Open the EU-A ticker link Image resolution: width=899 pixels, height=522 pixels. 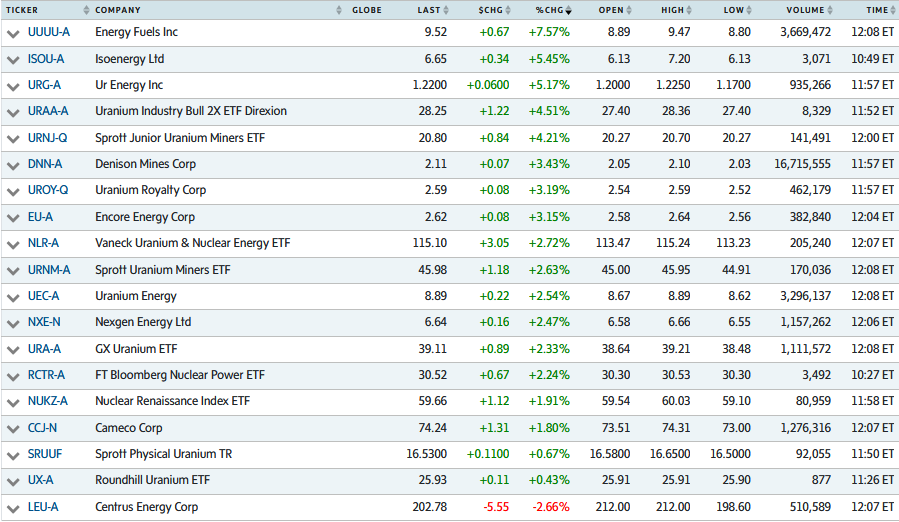tap(40, 217)
